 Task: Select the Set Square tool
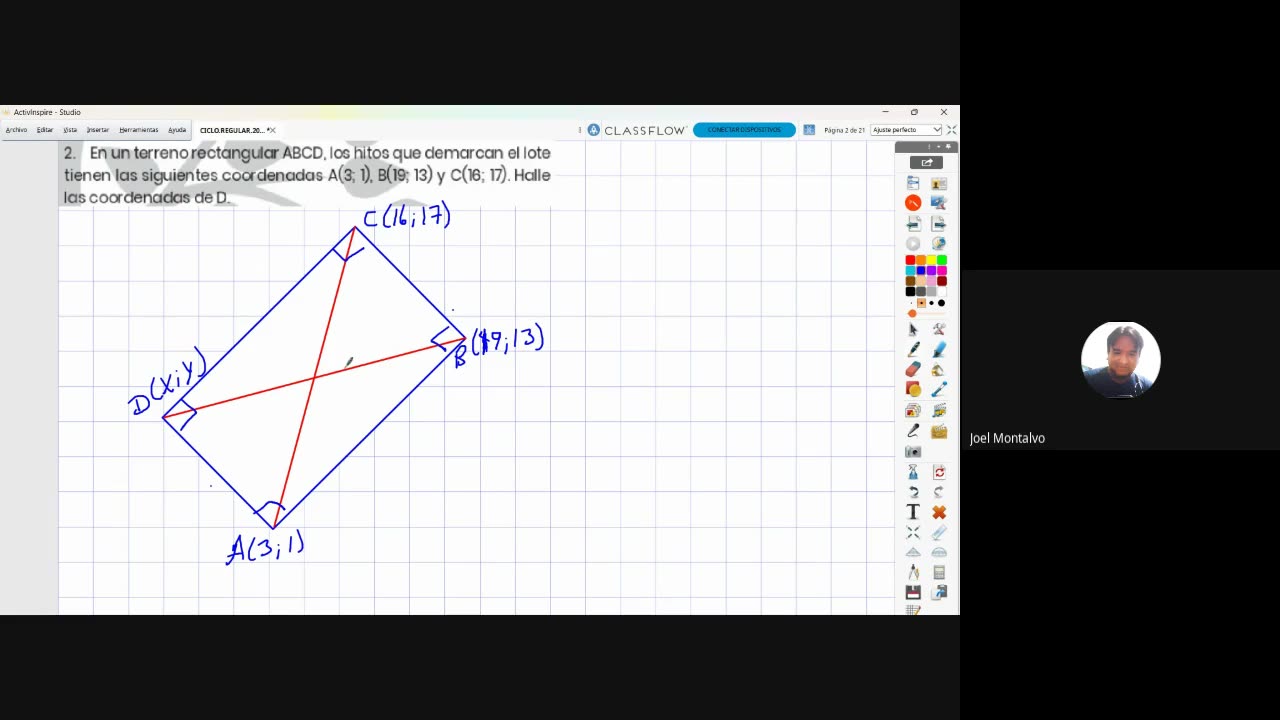913,552
